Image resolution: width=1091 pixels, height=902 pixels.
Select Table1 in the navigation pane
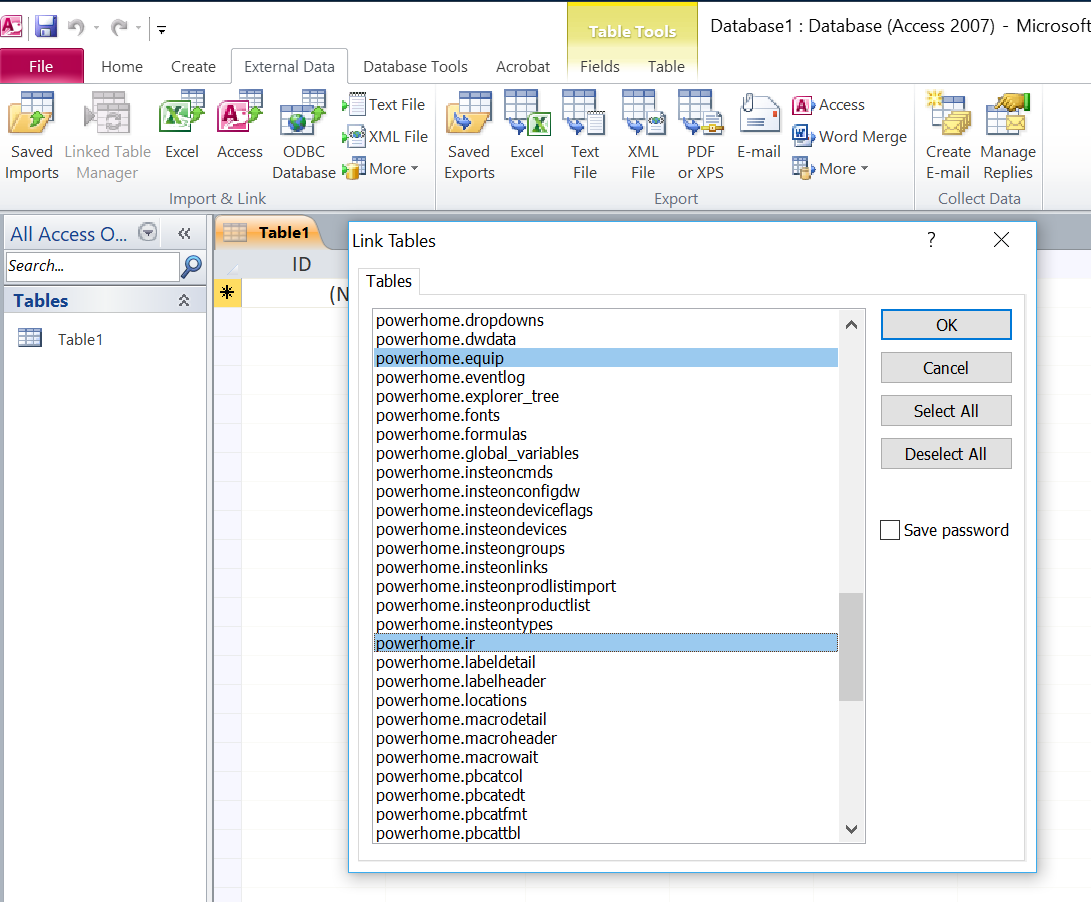point(80,340)
